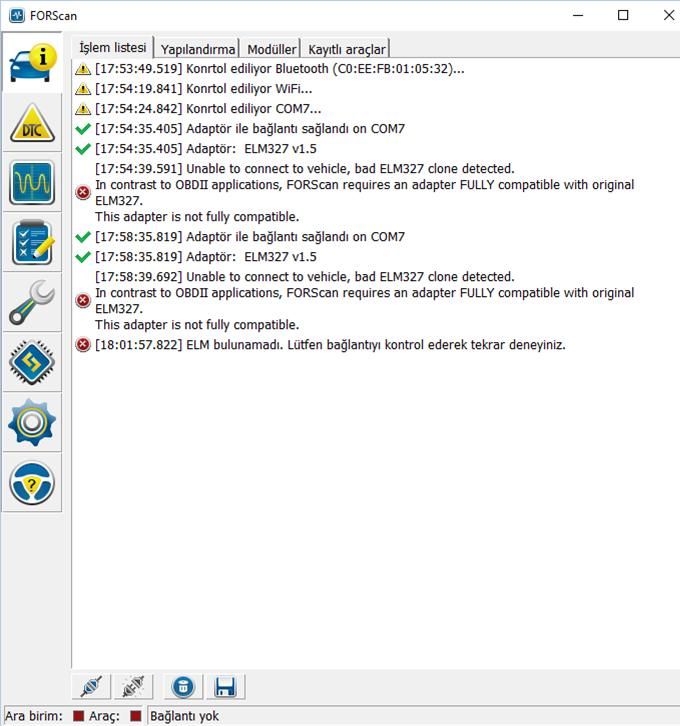Save the log with floppy disk button

(x=225, y=686)
